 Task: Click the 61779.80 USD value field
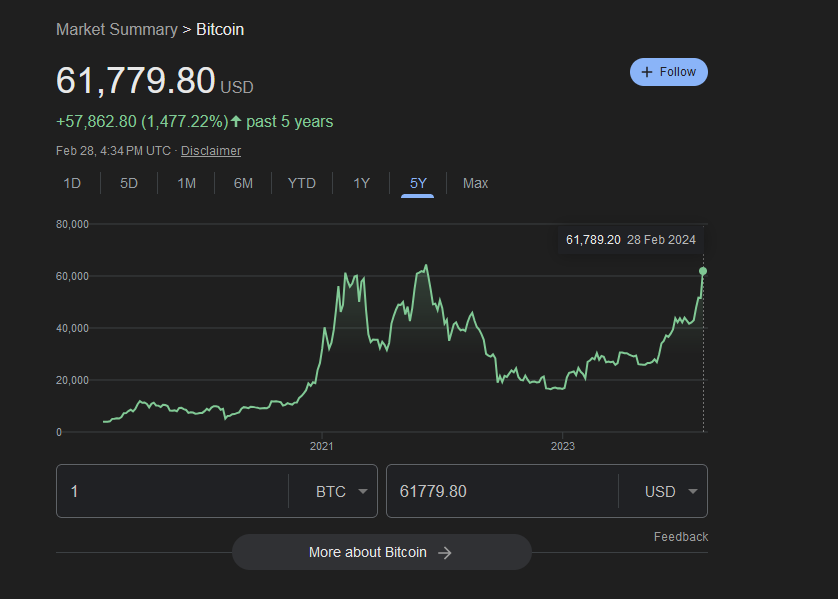pyautogui.click(x=502, y=491)
